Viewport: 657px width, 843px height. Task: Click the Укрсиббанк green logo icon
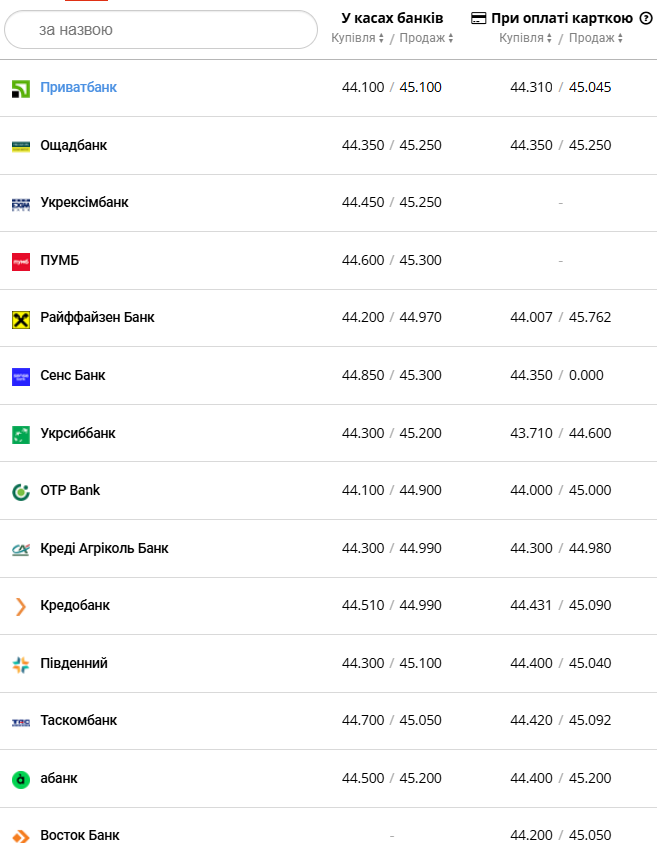click(x=21, y=434)
